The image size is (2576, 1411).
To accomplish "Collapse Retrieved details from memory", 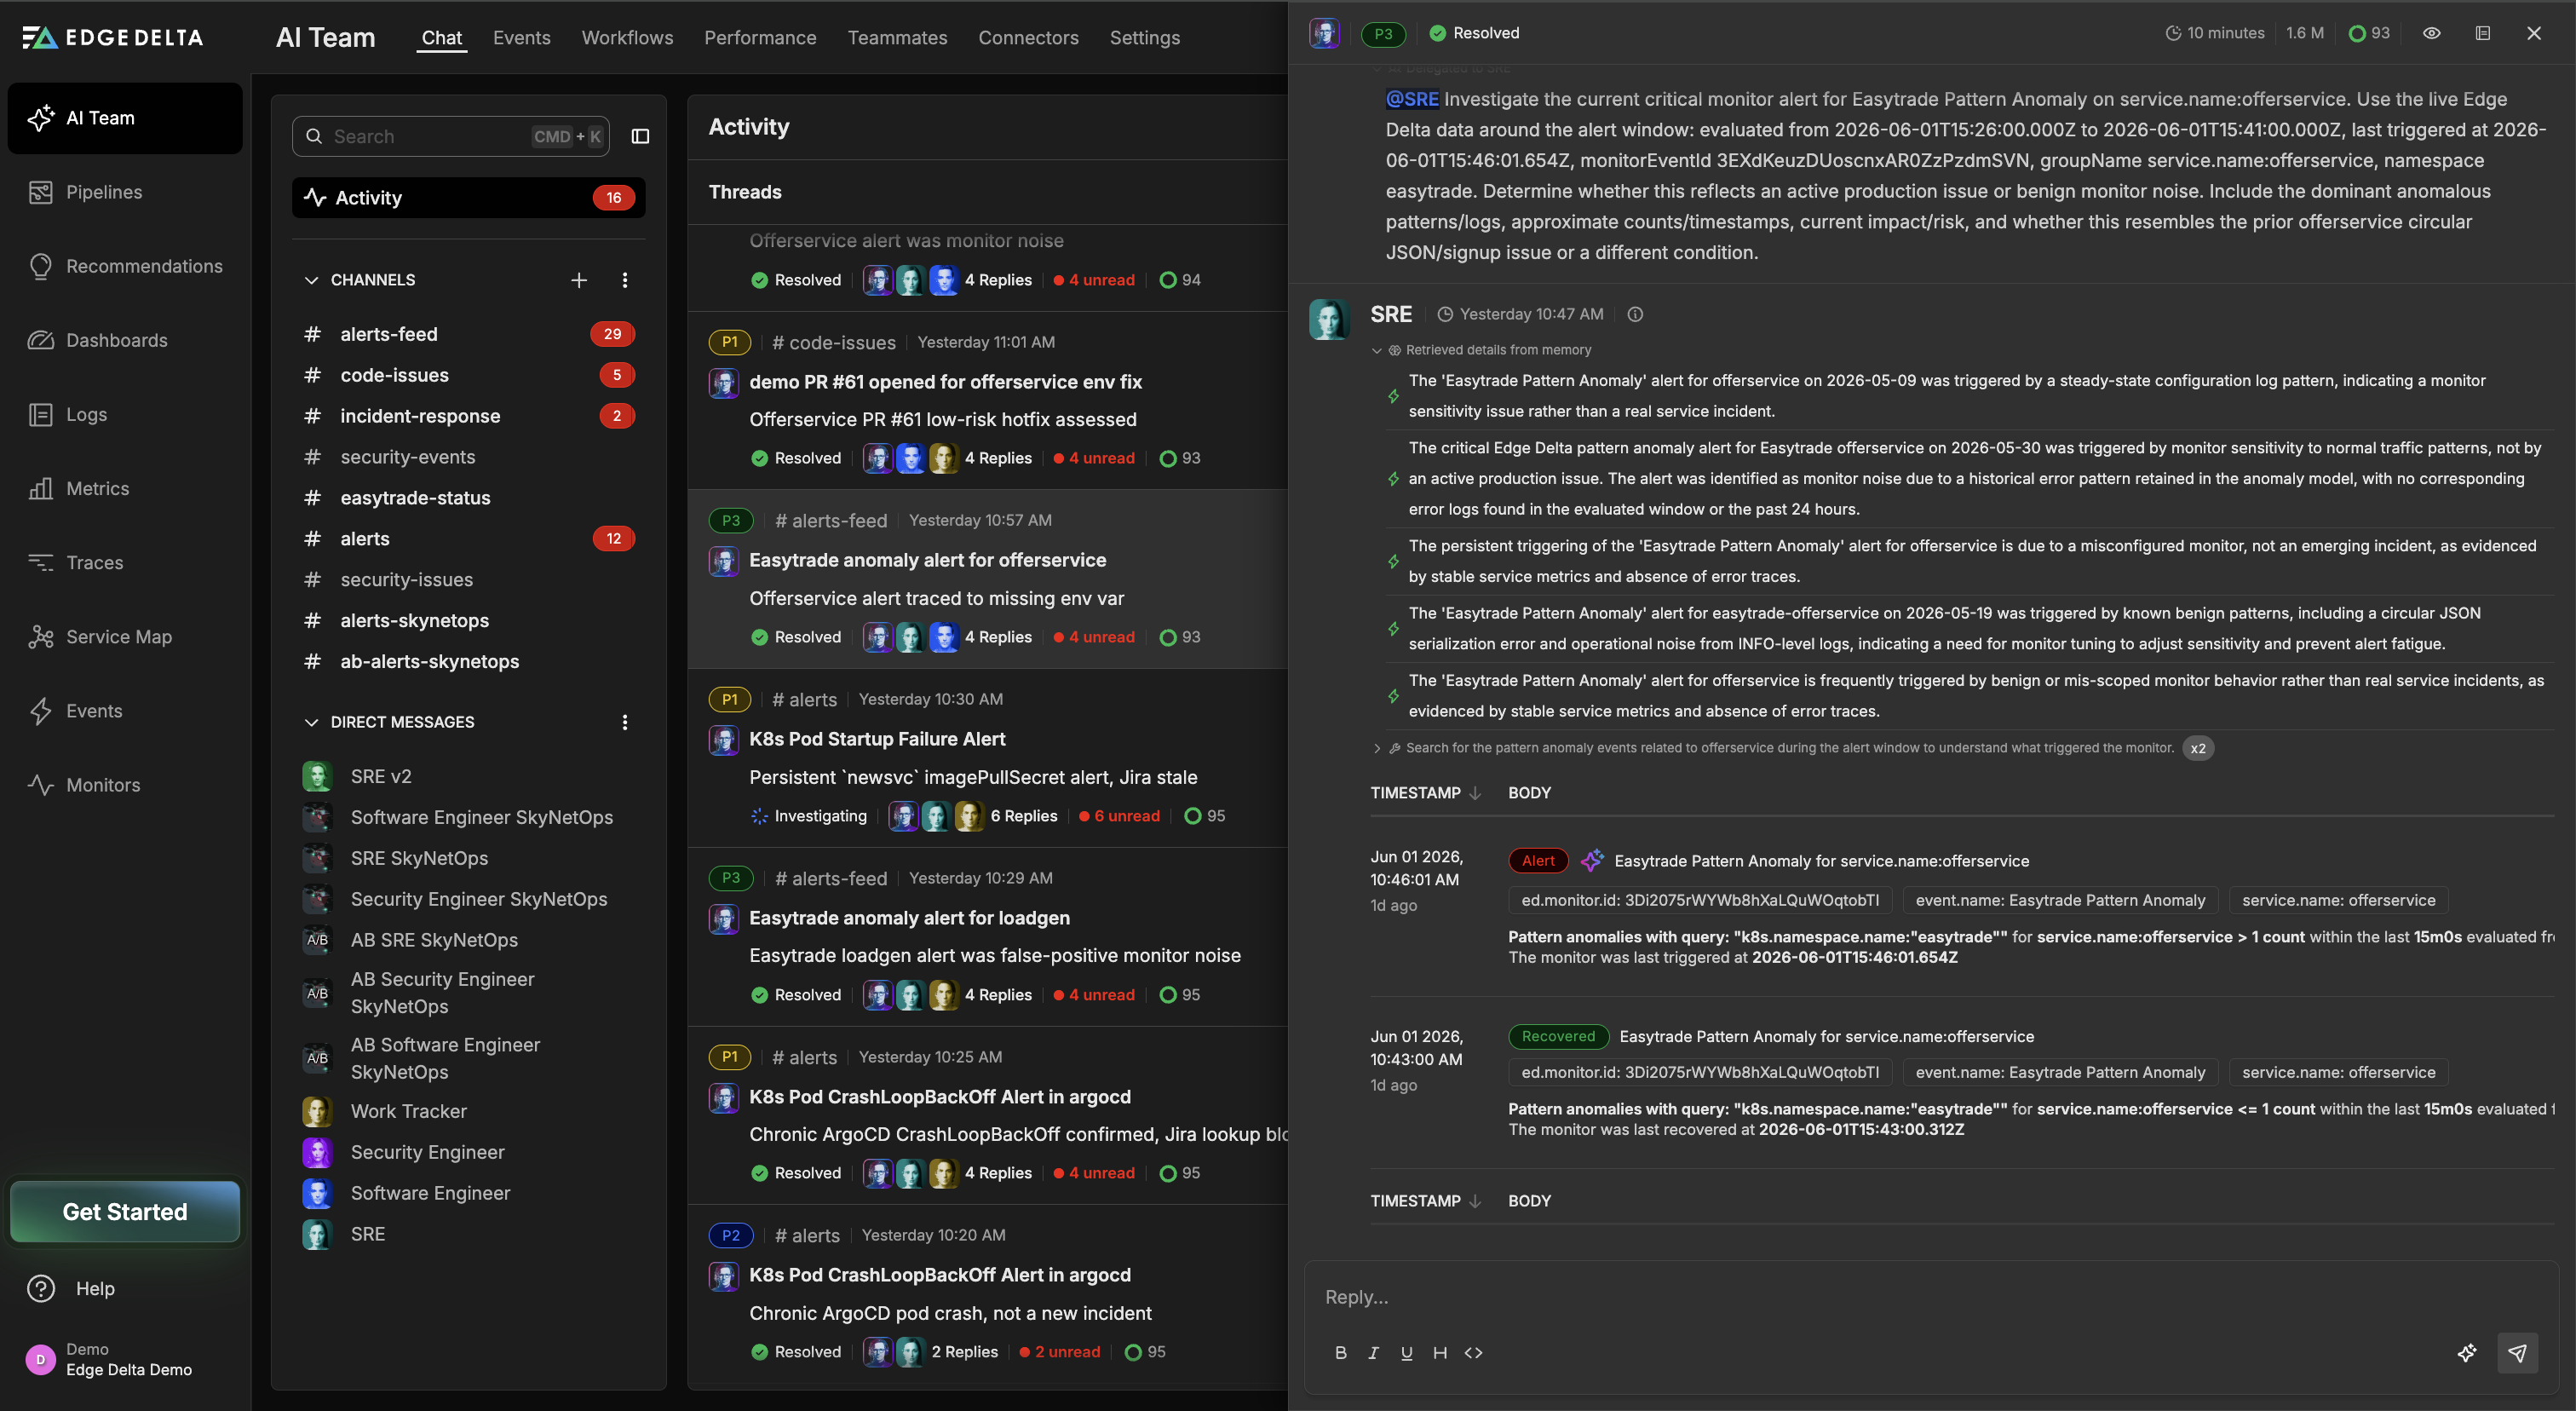I will (x=1377, y=350).
